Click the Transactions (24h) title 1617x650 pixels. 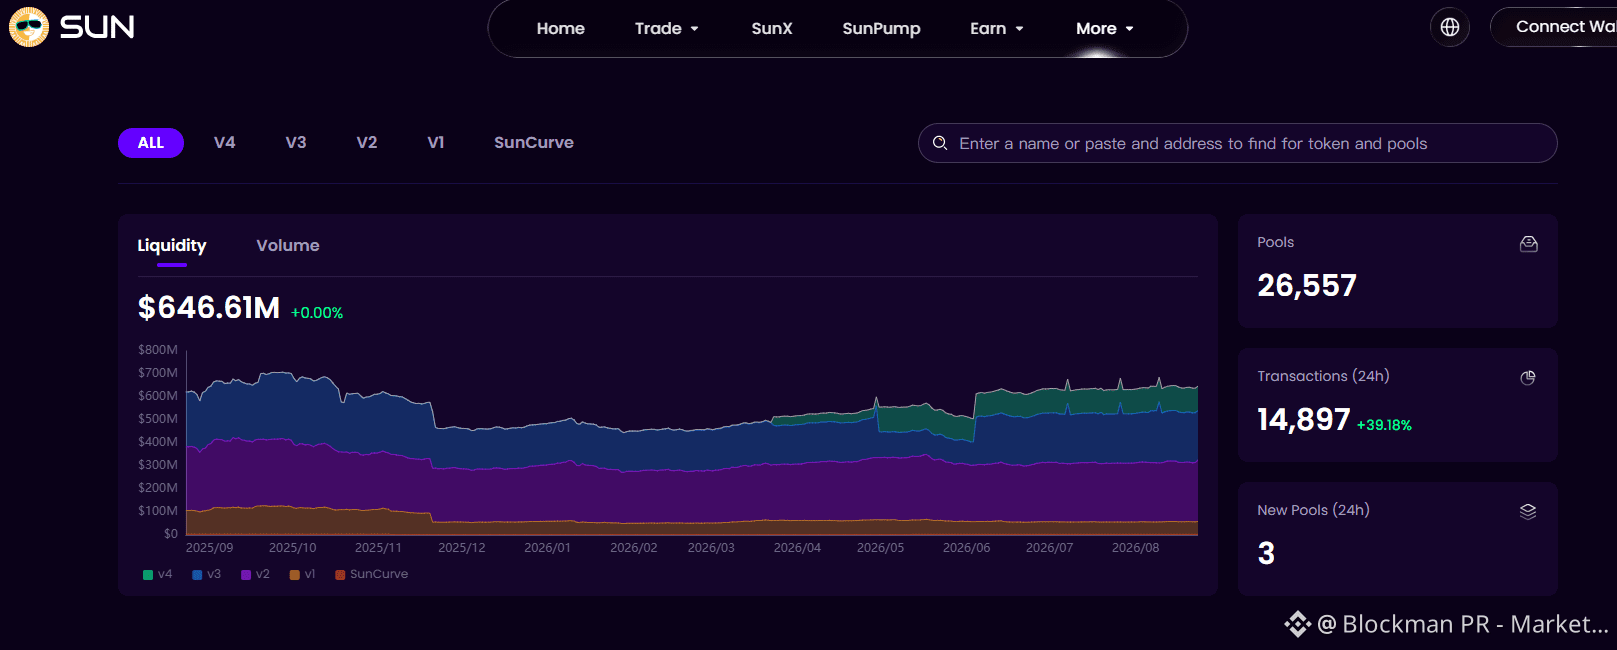pos(1323,376)
